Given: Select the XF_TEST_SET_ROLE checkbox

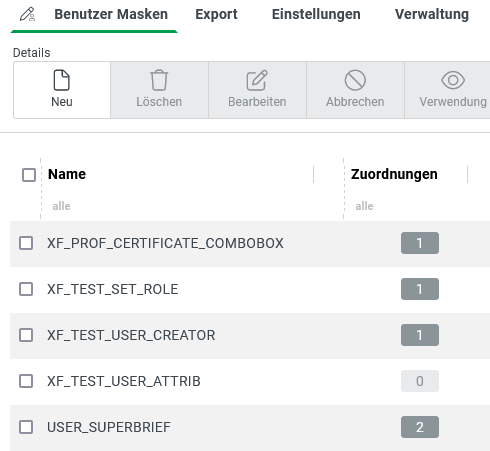Looking at the screenshot, I should [26, 289].
